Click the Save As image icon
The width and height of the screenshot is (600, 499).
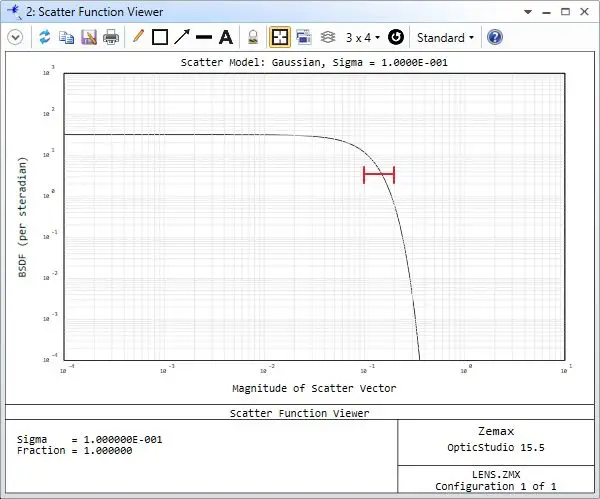click(x=88, y=37)
